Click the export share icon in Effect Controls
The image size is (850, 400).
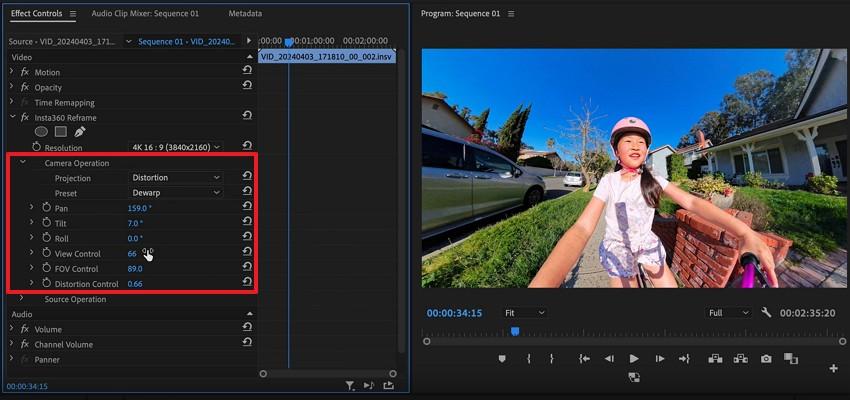[x=388, y=385]
